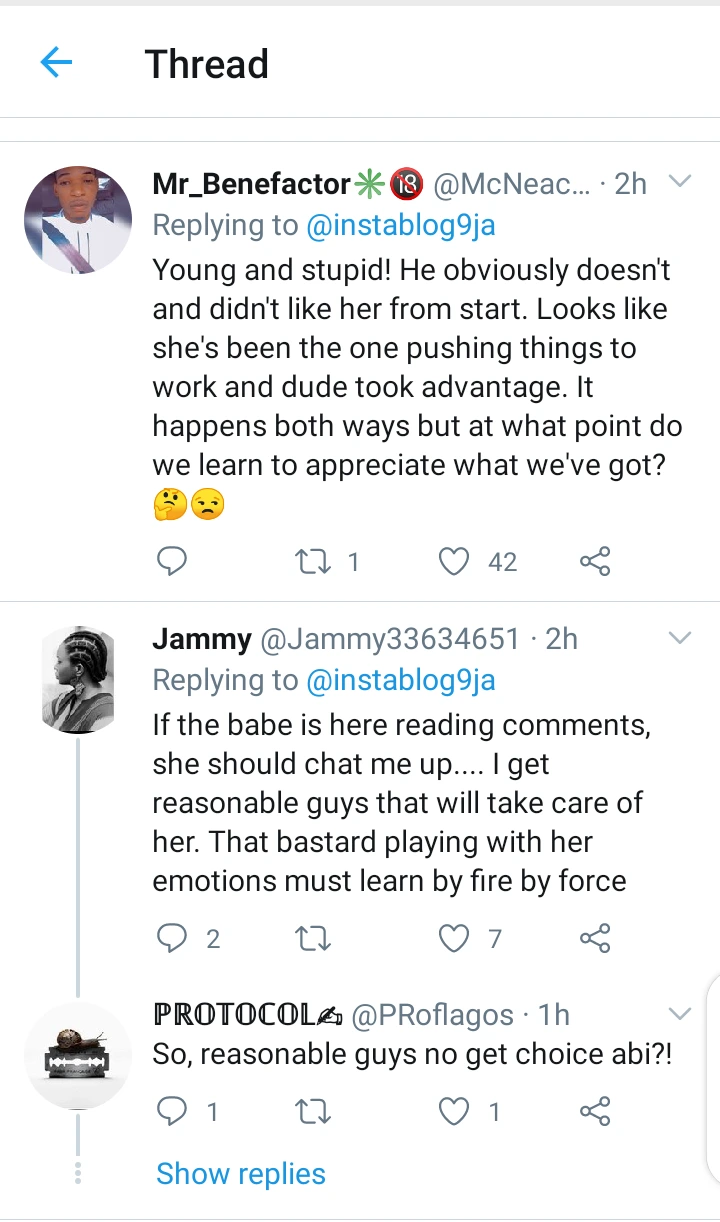The image size is (720, 1222).
Task: Share Jammy's tweet
Action: [595, 938]
